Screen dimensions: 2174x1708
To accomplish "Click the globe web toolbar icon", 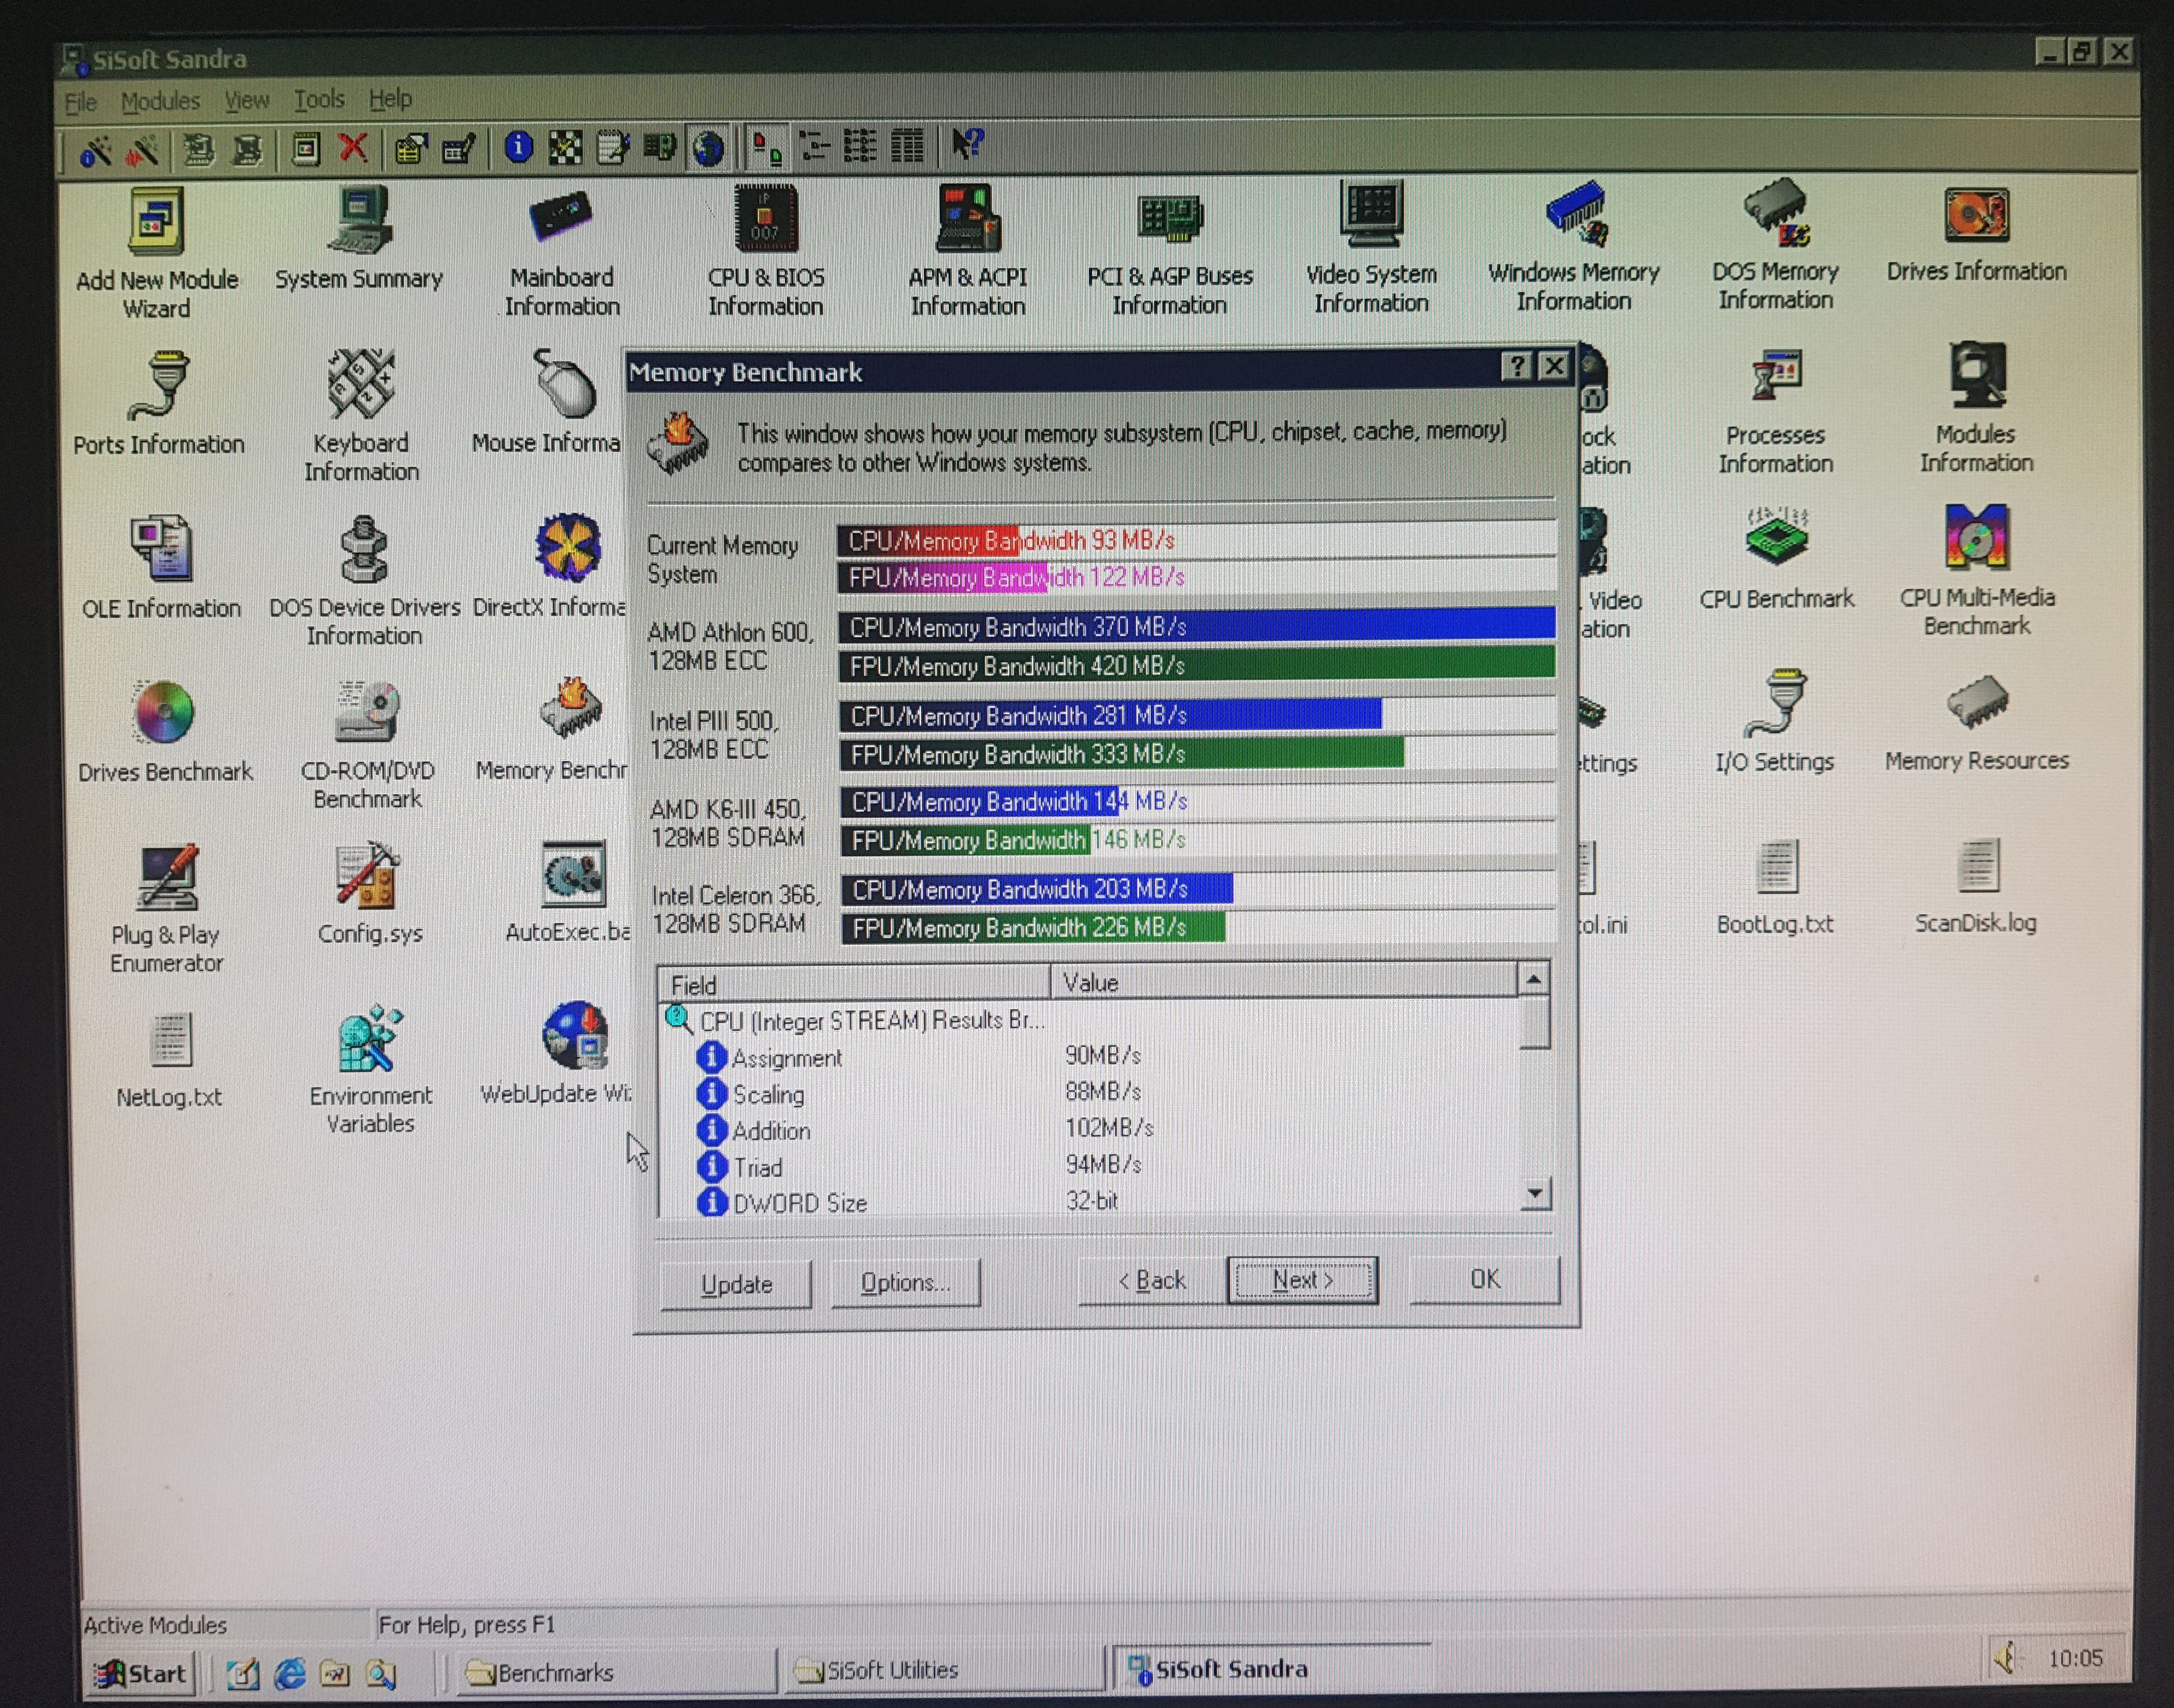I will coord(708,148).
